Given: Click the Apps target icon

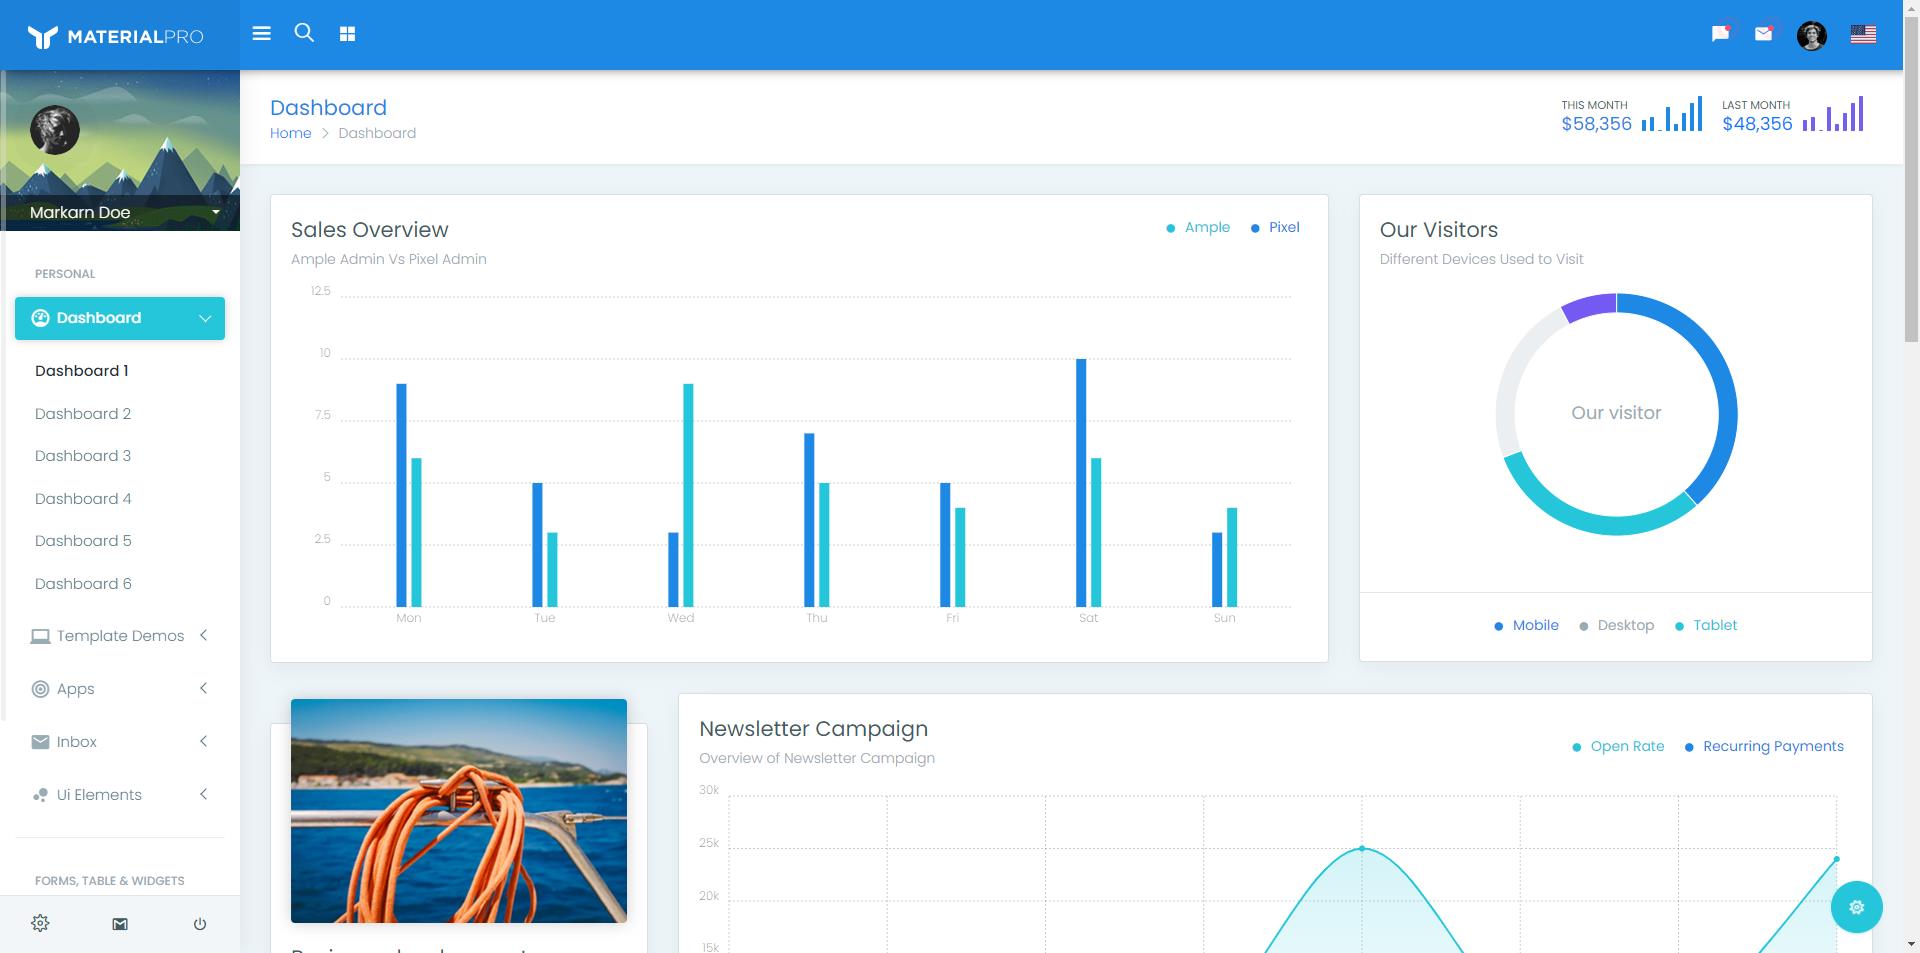Looking at the screenshot, I should click(x=40, y=689).
